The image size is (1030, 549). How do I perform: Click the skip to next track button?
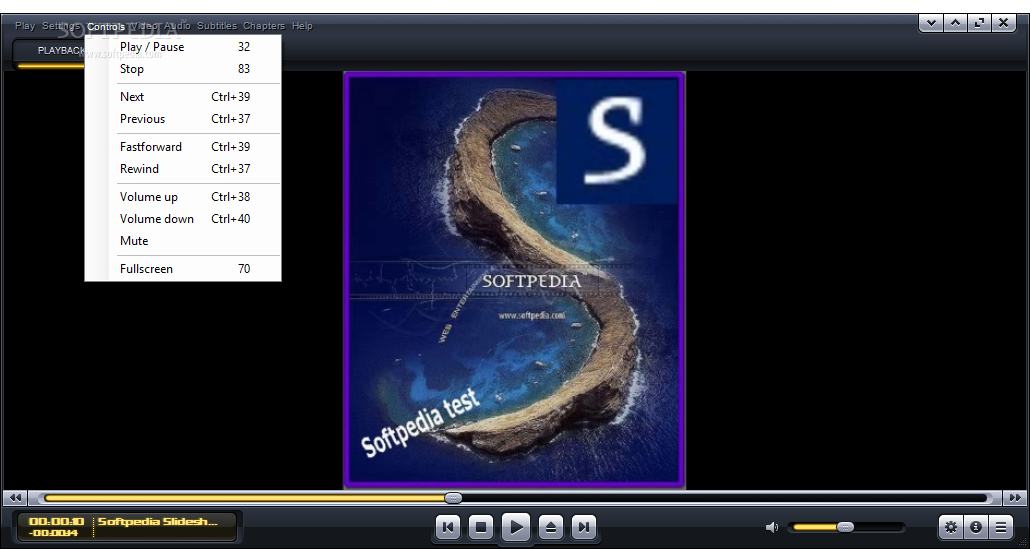click(584, 527)
